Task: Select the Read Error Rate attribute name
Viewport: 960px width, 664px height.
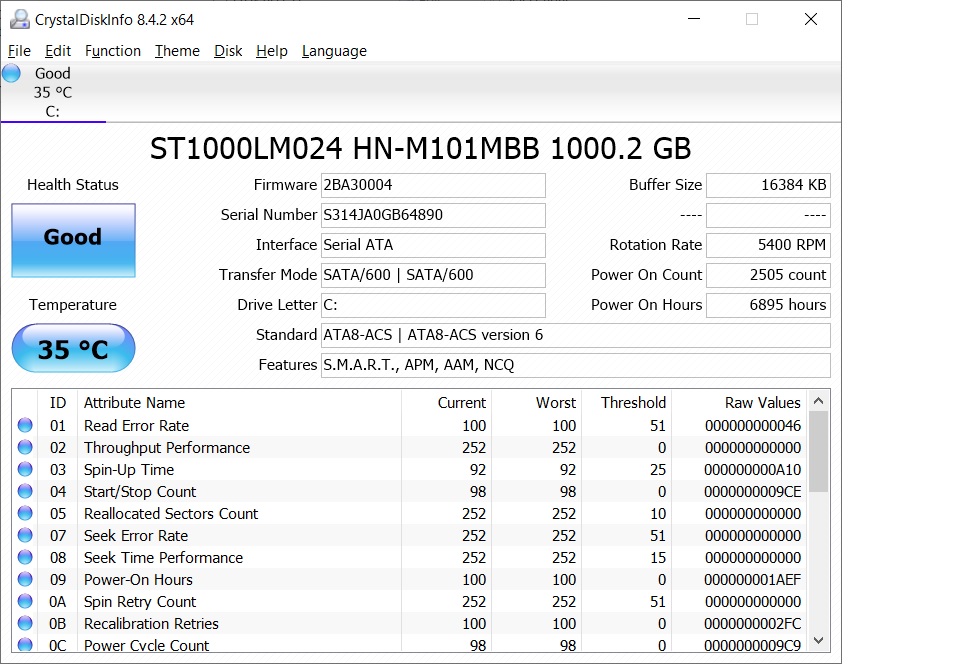Action: [137, 425]
